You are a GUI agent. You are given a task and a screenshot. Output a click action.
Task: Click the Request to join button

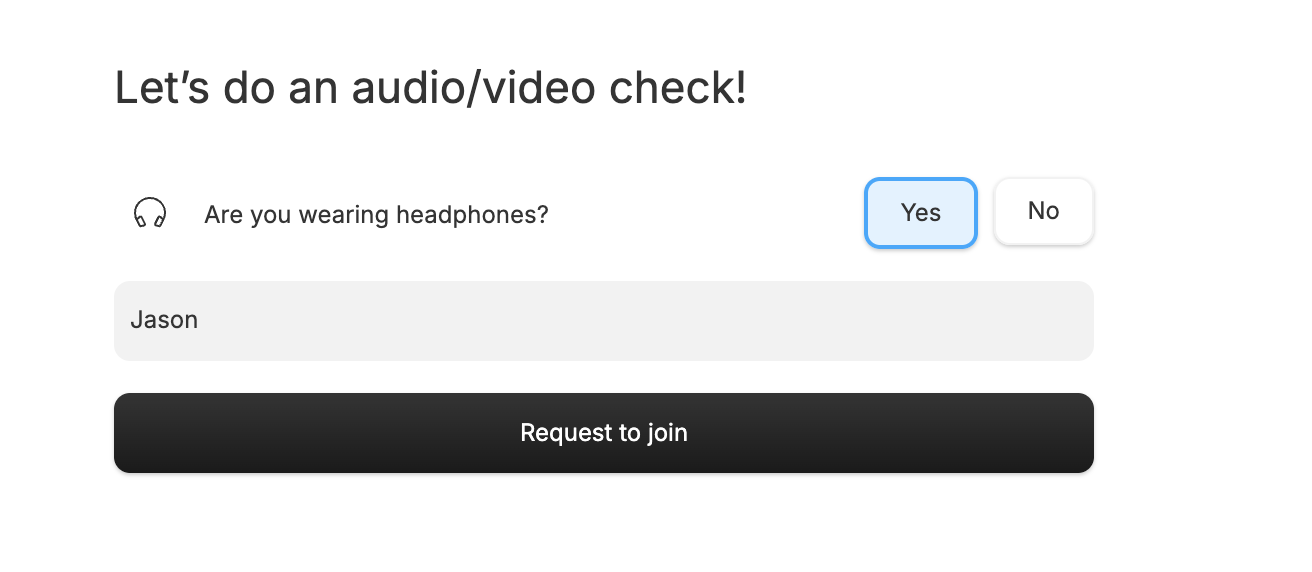(604, 433)
